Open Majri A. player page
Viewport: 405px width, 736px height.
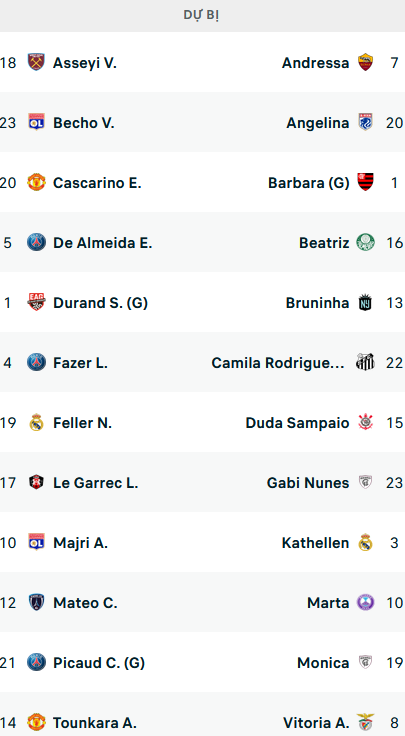pos(80,543)
